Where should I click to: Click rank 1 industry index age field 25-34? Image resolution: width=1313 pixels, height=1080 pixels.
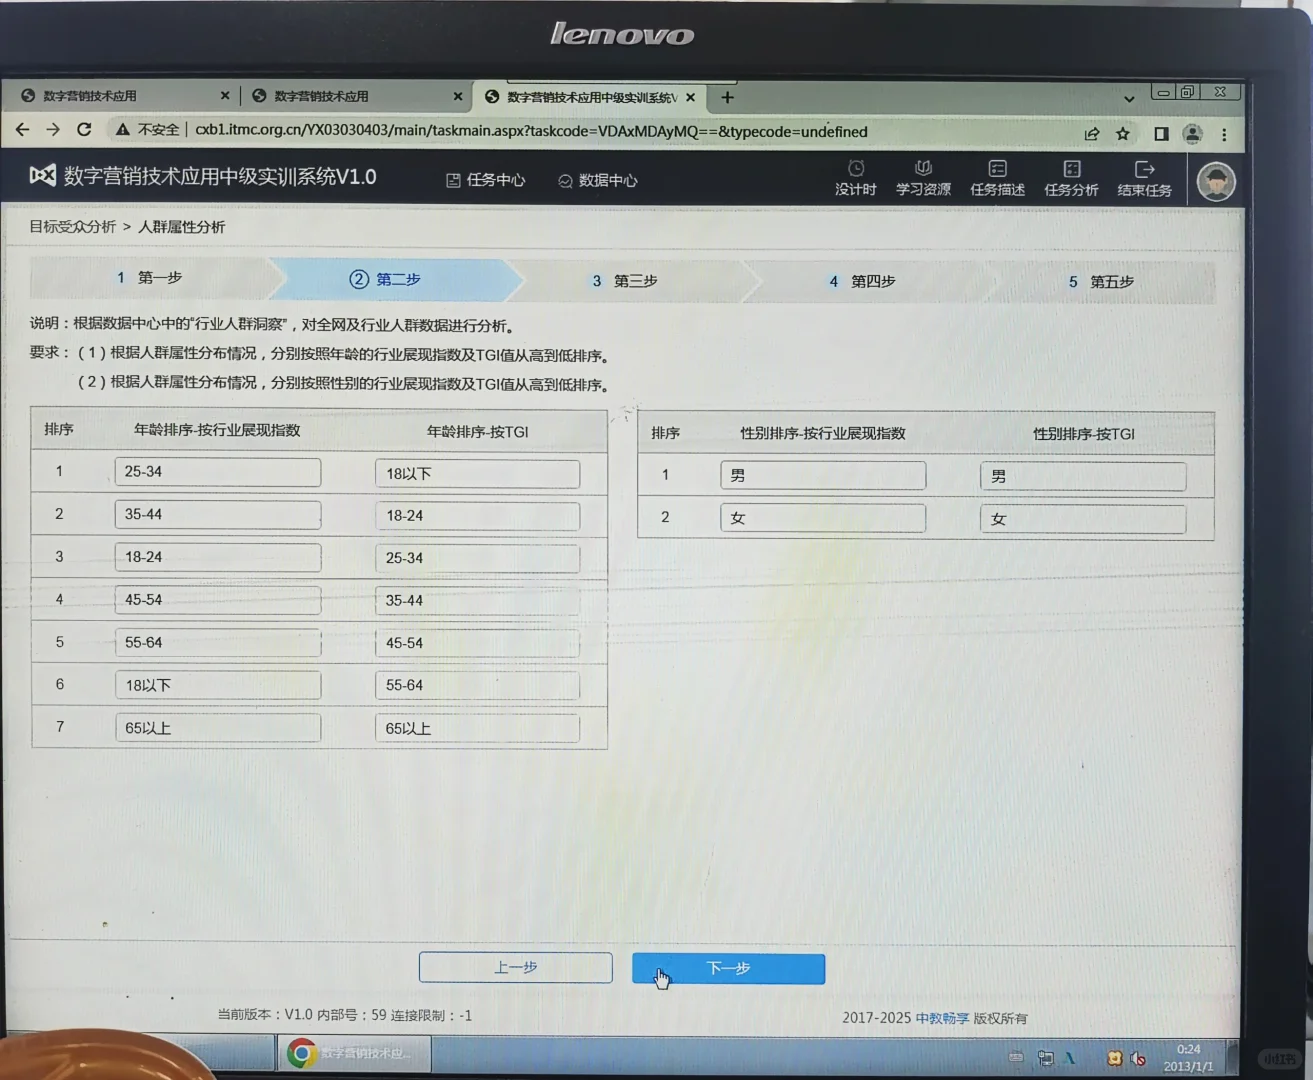click(x=218, y=472)
